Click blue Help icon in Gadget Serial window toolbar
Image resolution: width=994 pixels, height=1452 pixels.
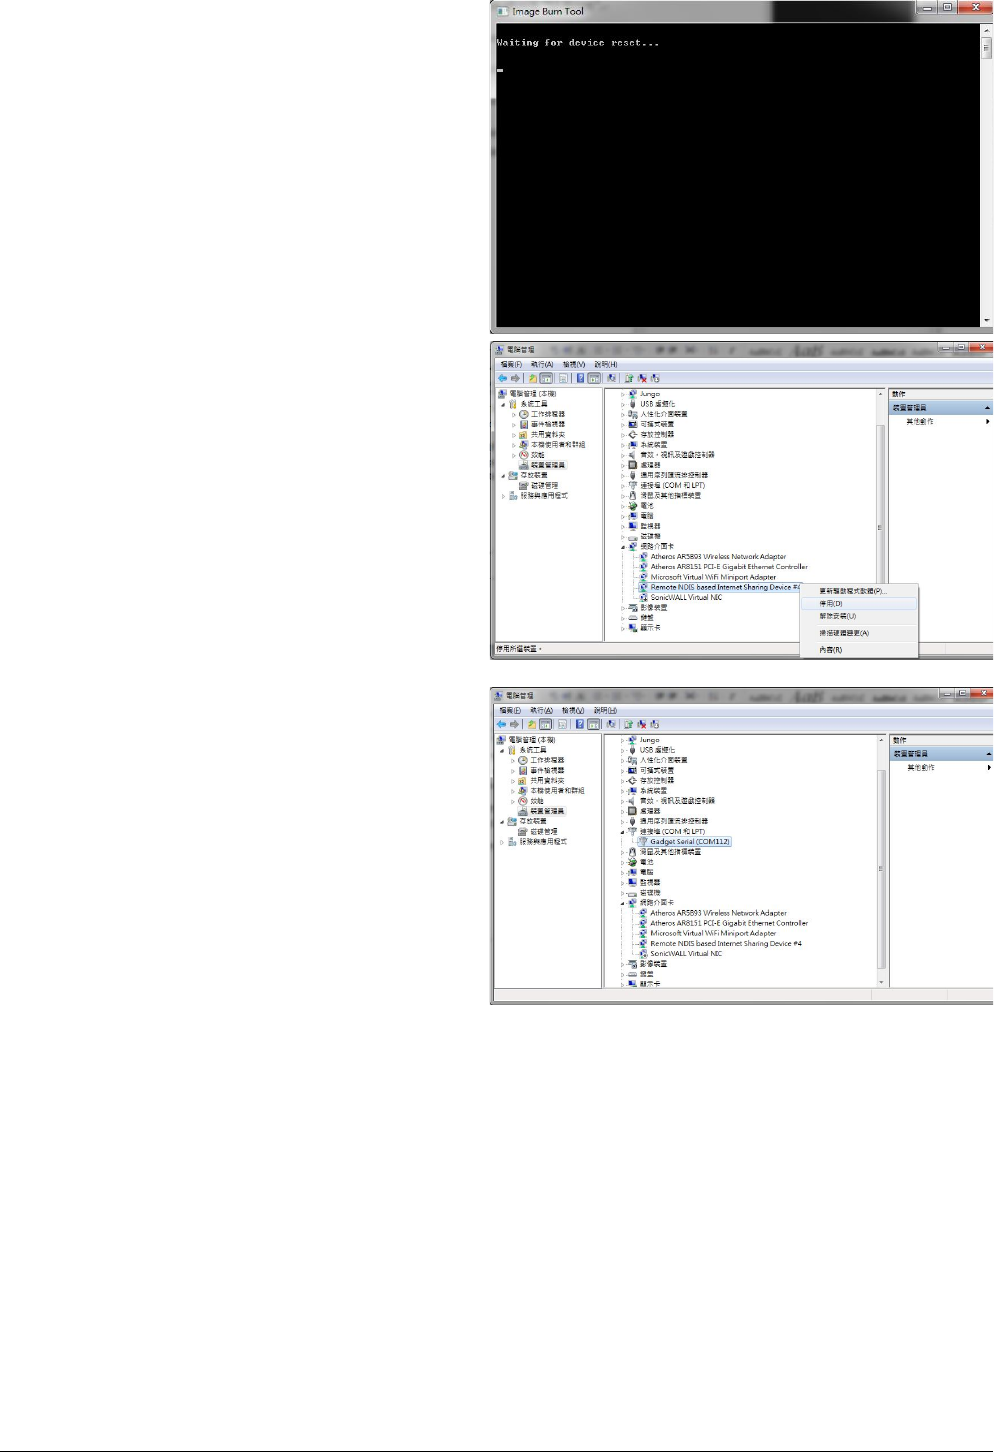coord(580,724)
